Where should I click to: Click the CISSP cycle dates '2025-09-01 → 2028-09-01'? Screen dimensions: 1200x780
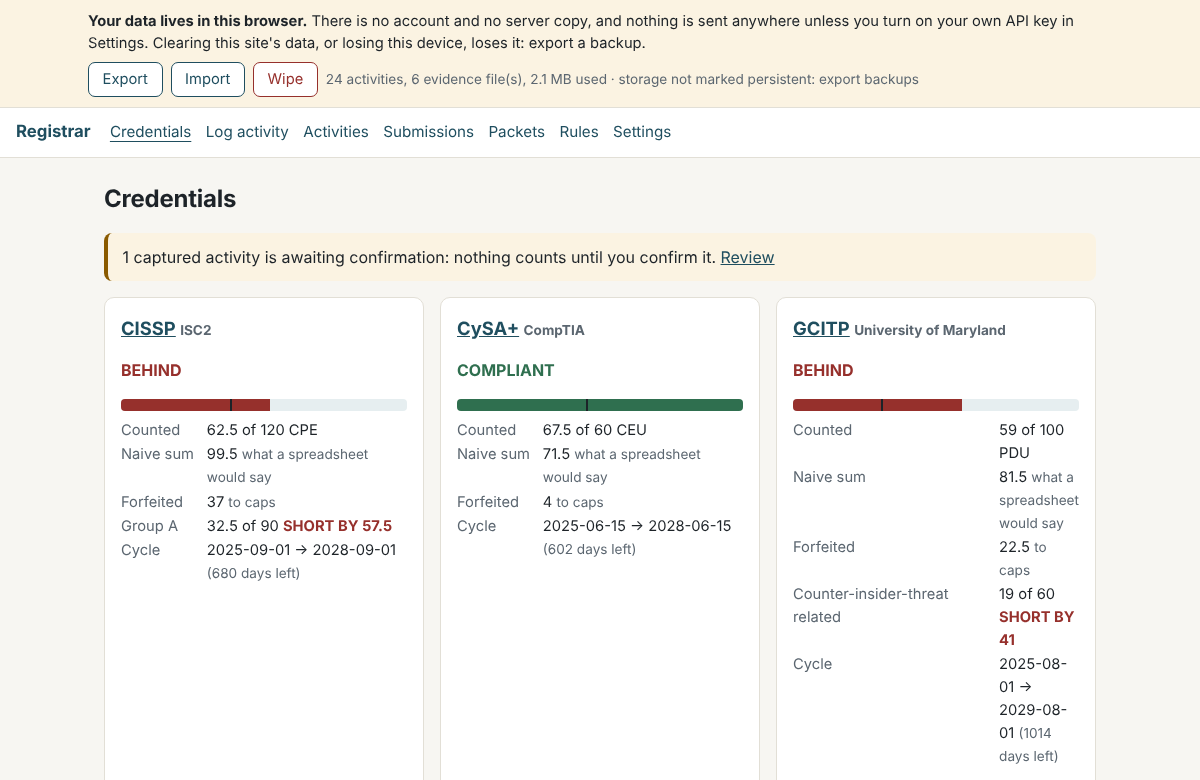[x=302, y=550]
